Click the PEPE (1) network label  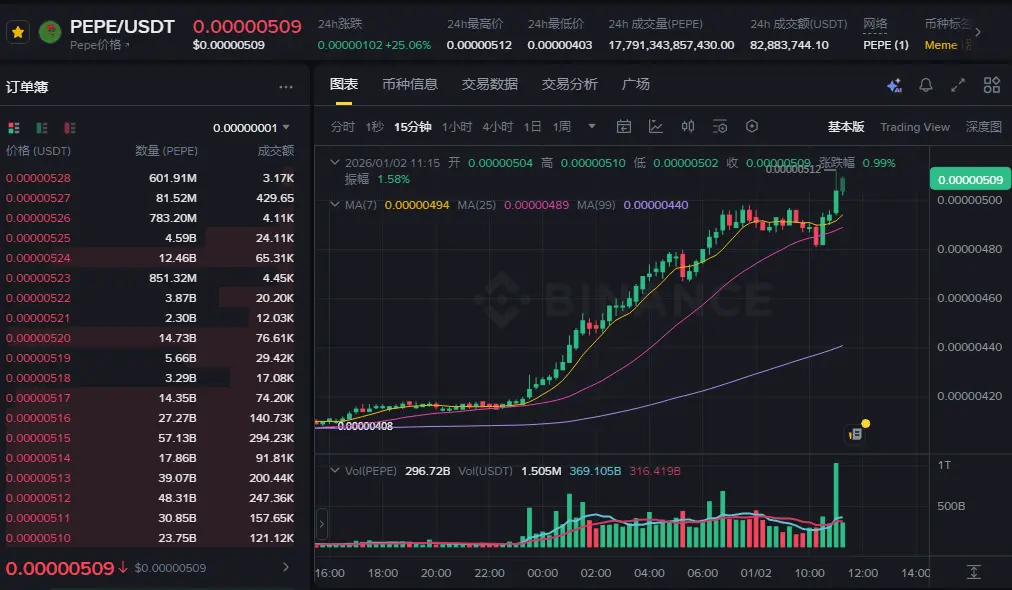(x=886, y=45)
